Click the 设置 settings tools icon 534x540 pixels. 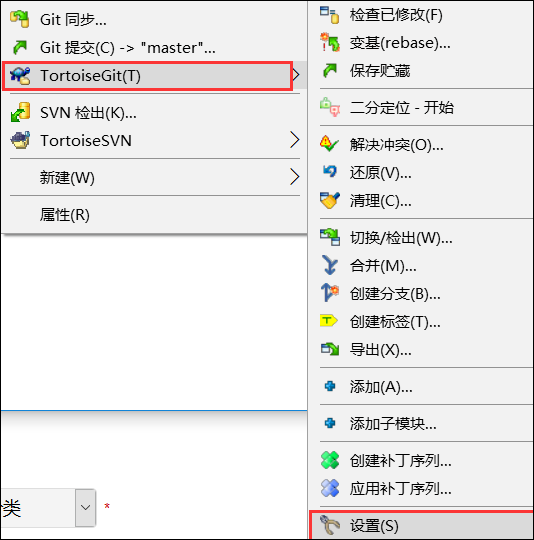pyautogui.click(x=330, y=525)
